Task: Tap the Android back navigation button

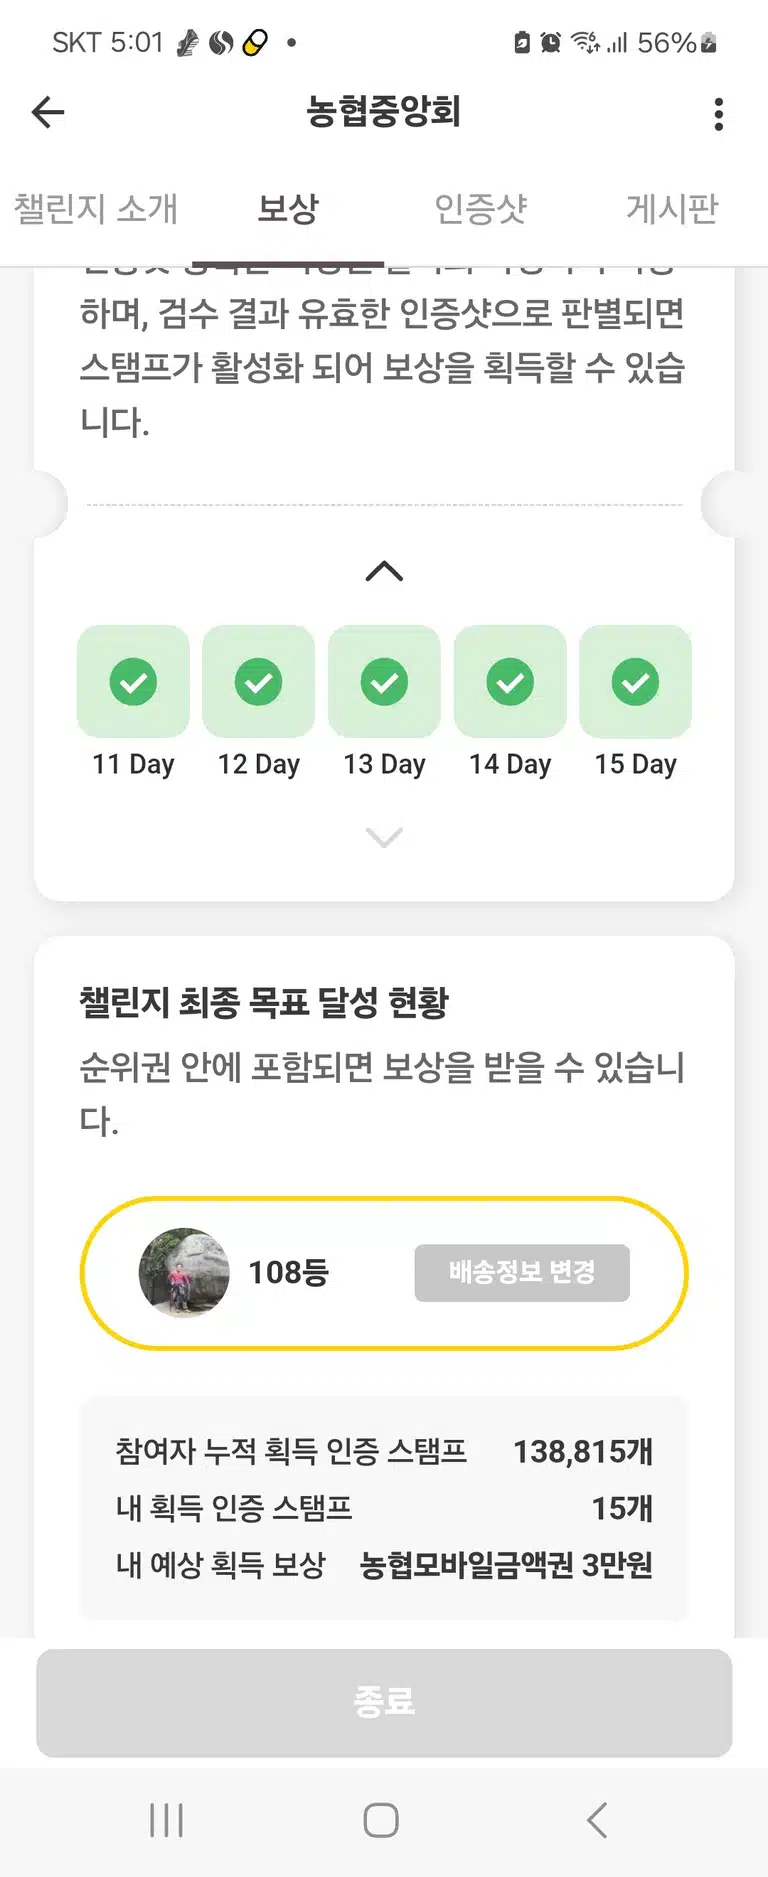Action: click(597, 1820)
